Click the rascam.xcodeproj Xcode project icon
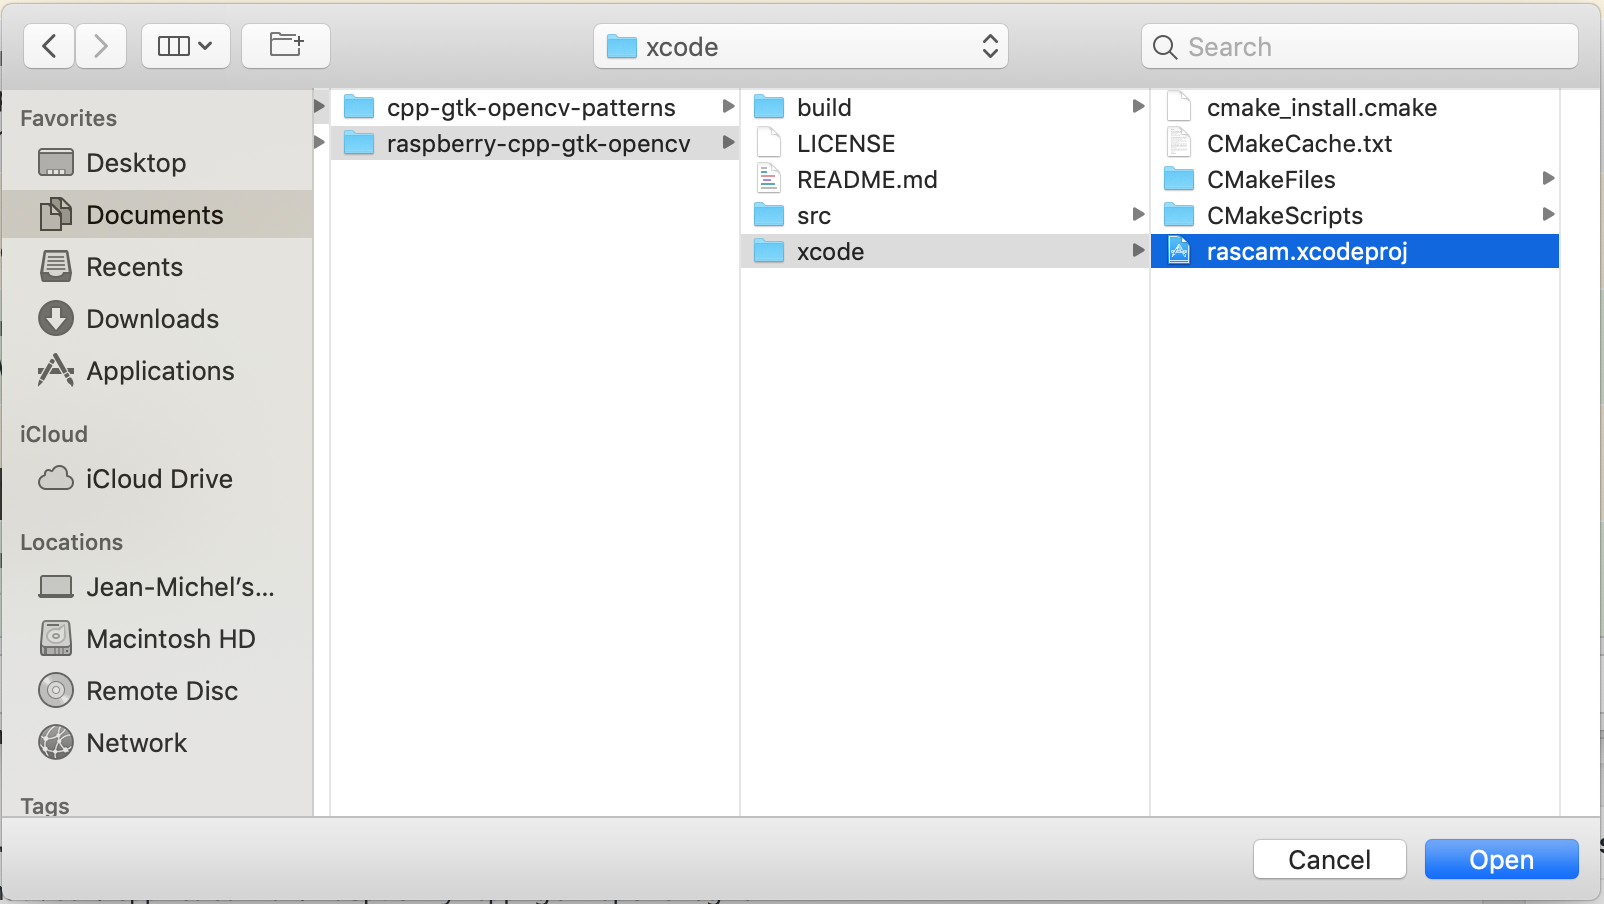 [1179, 251]
